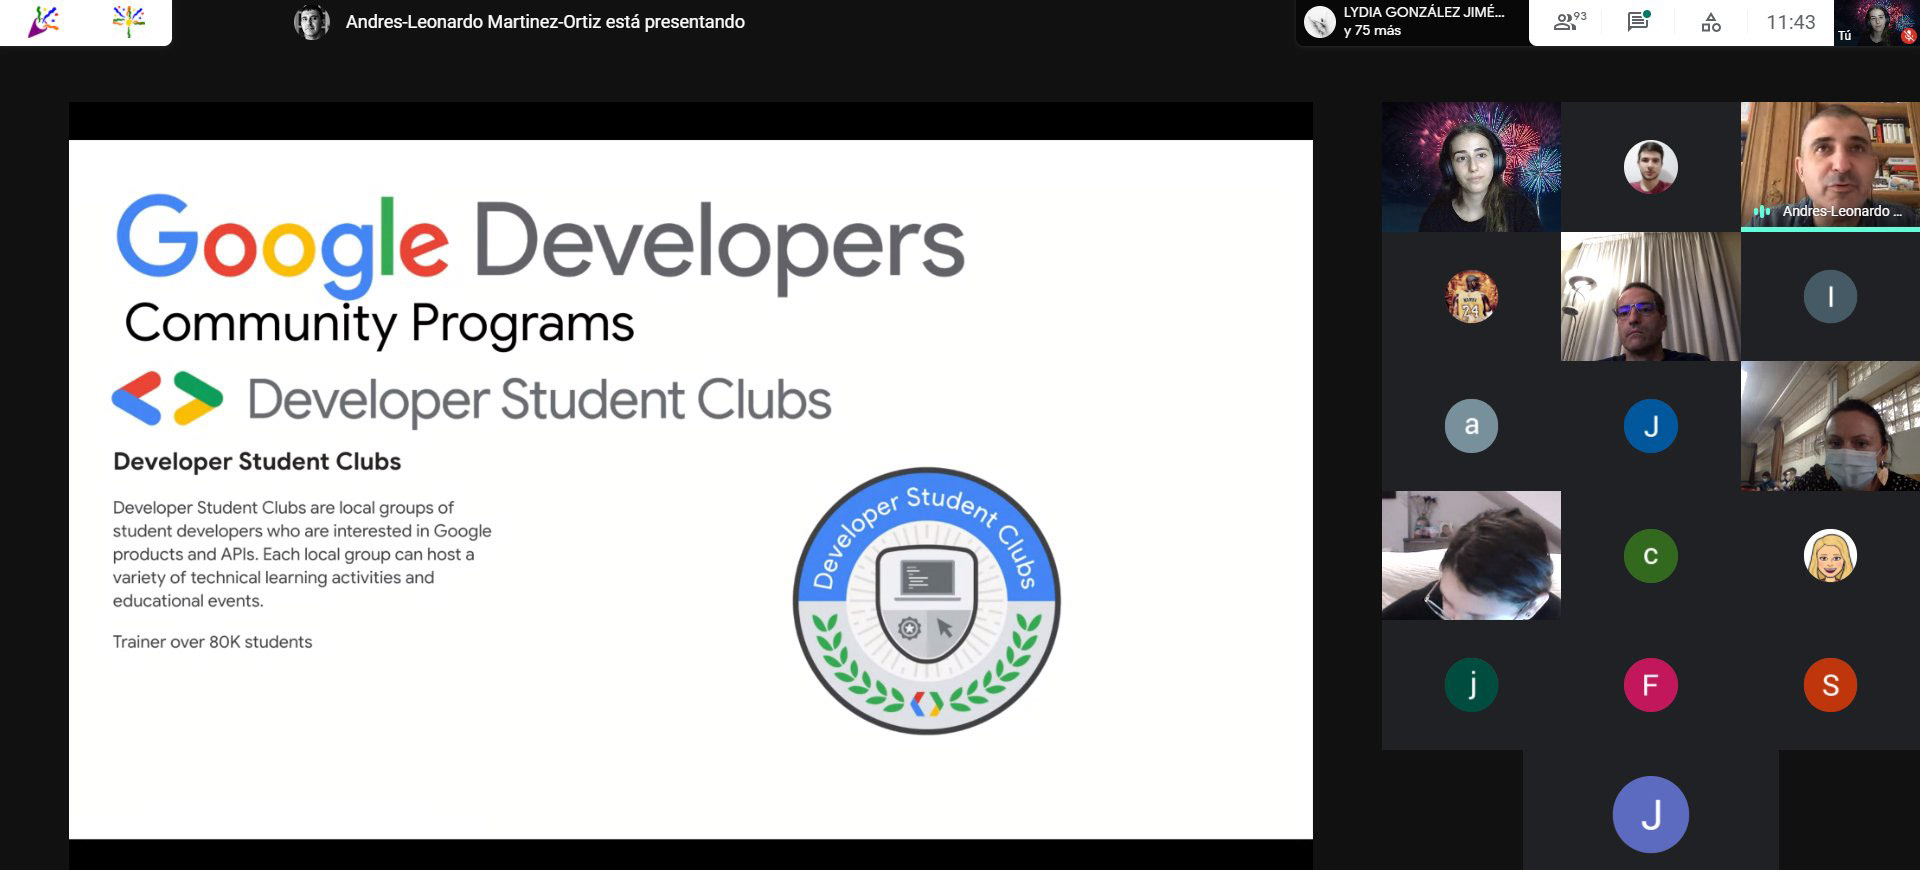The height and width of the screenshot is (870, 1920).
Task: Select orange participant avatar letter S
Action: pyautogui.click(x=1830, y=685)
